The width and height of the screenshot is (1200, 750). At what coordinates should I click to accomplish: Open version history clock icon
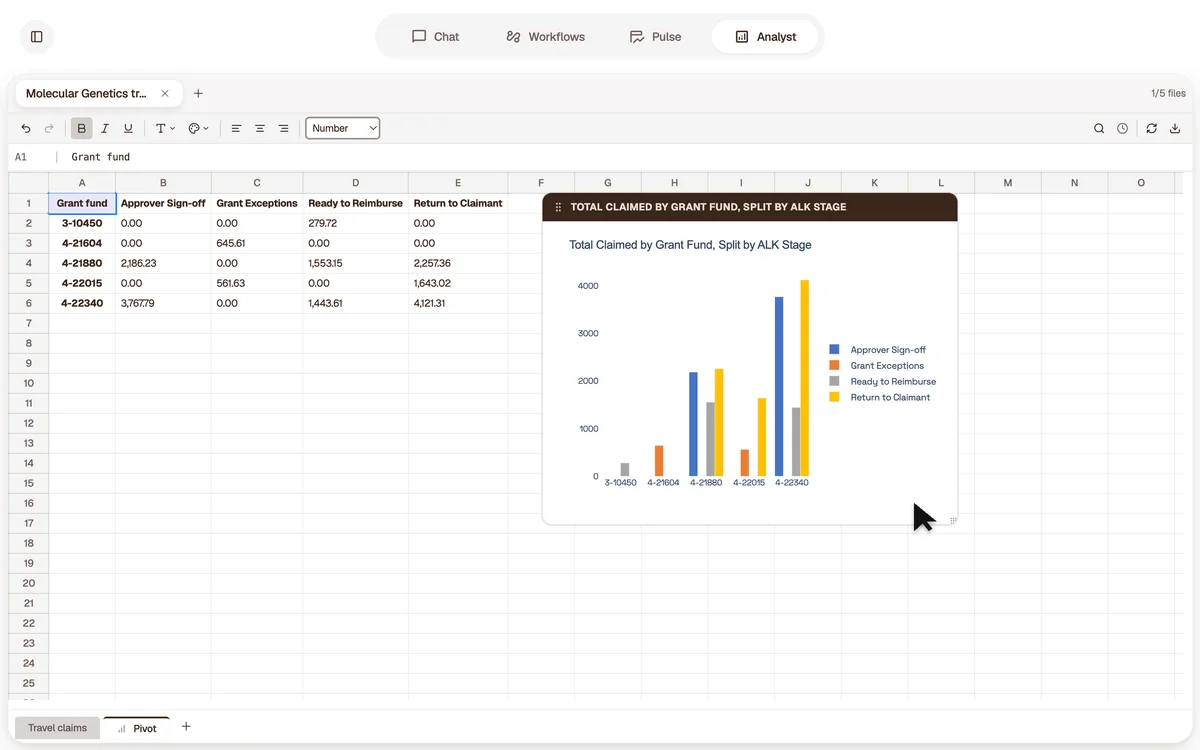click(1123, 128)
